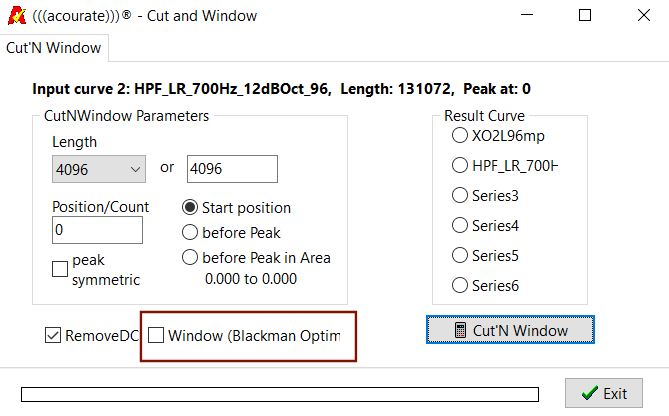Viewport: 669px width, 416px height.
Task: Select before Peak in Area option
Action: pyautogui.click(x=190, y=257)
